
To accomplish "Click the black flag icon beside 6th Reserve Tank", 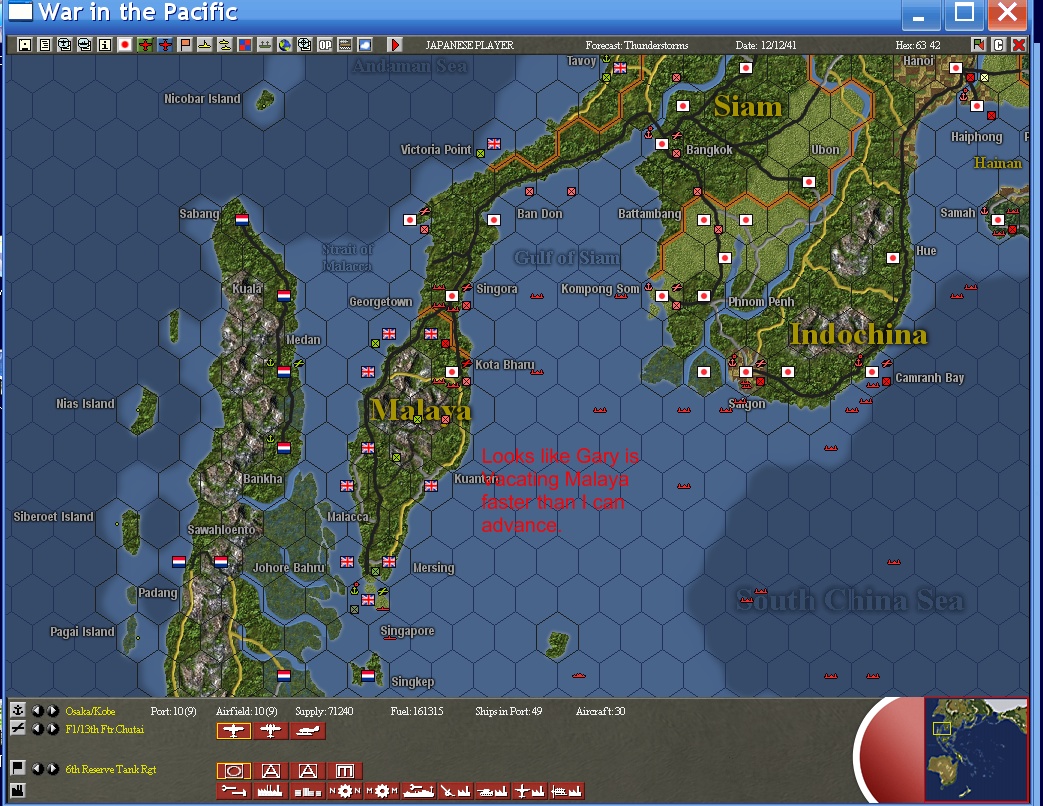I will click(x=18, y=768).
